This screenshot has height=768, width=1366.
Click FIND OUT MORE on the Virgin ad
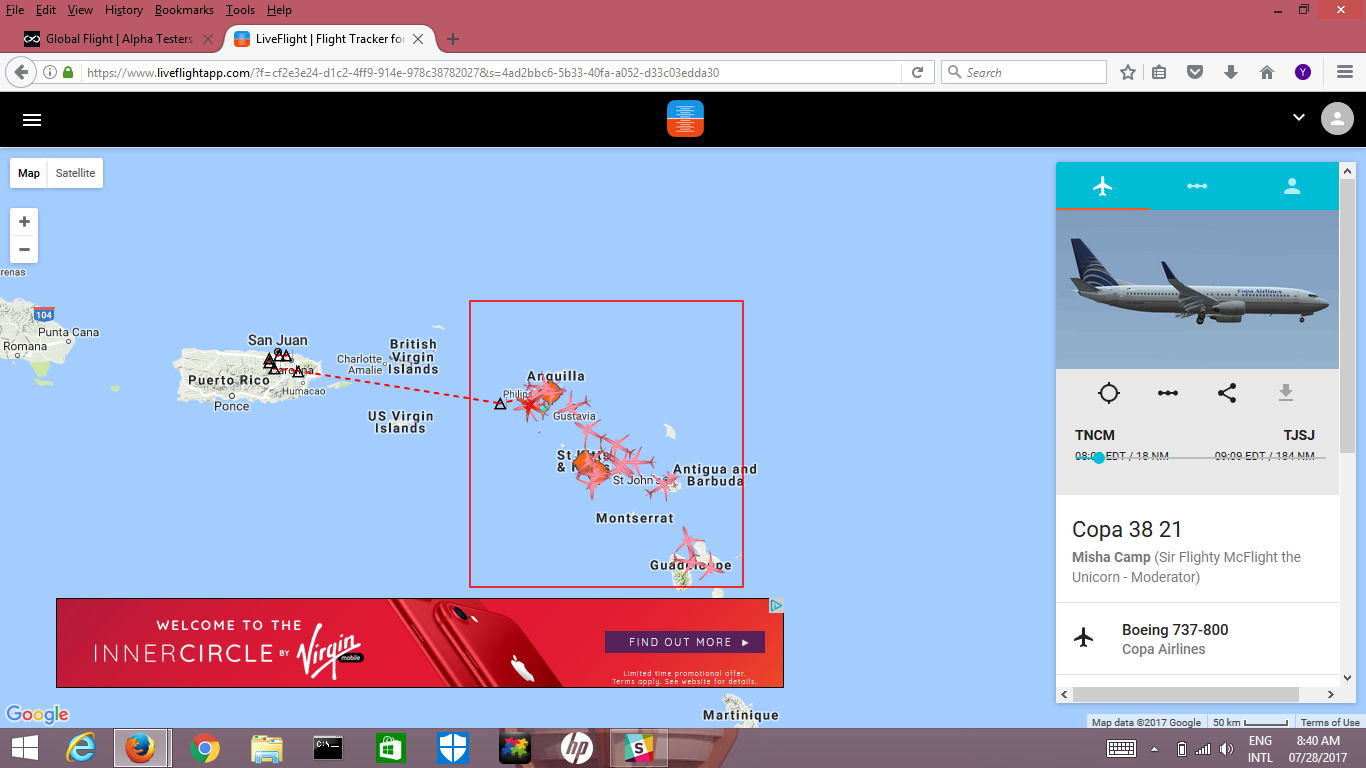point(685,642)
